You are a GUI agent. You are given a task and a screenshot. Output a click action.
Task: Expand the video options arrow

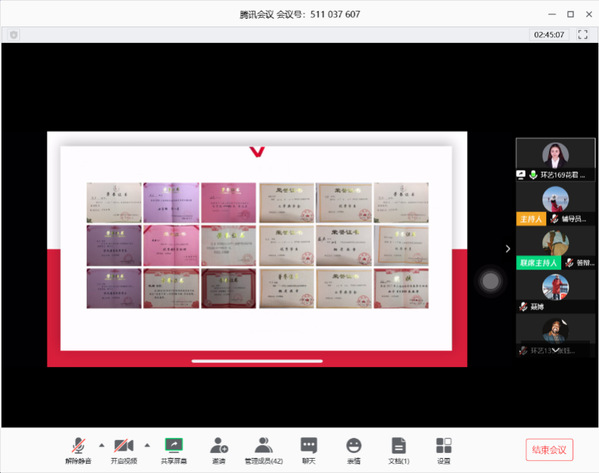[147, 445]
